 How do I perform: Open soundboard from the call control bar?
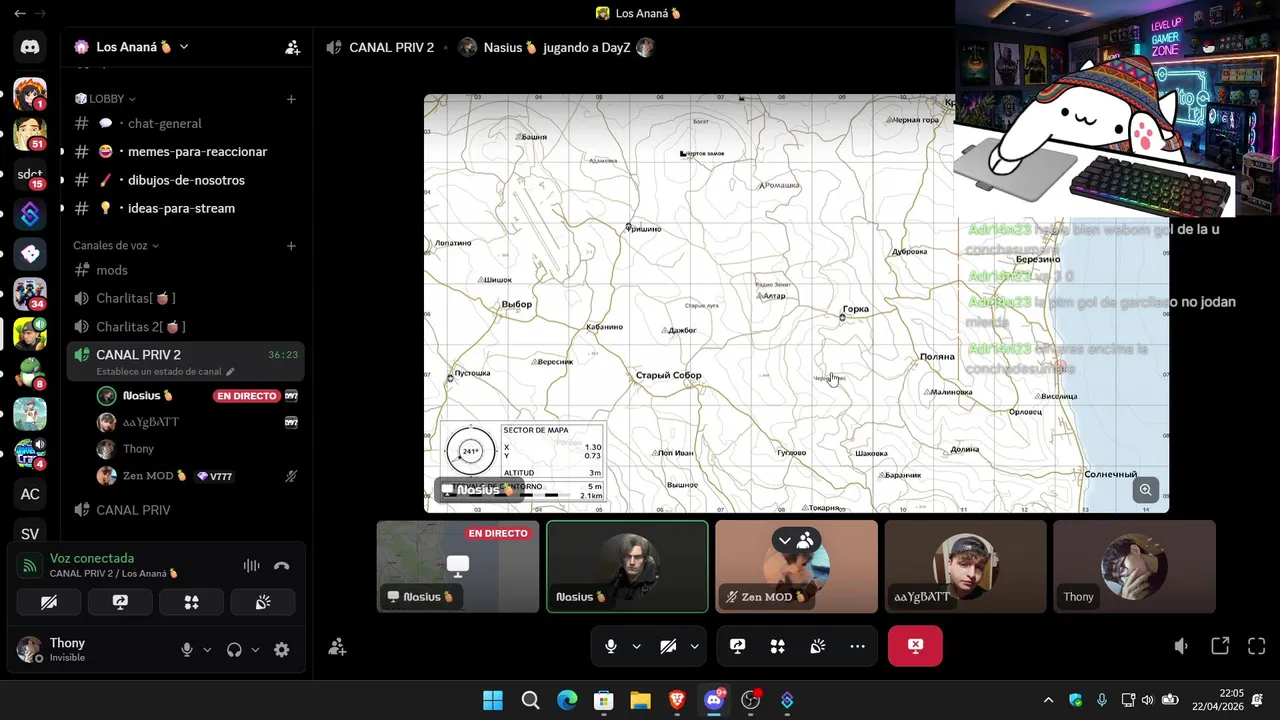[817, 646]
